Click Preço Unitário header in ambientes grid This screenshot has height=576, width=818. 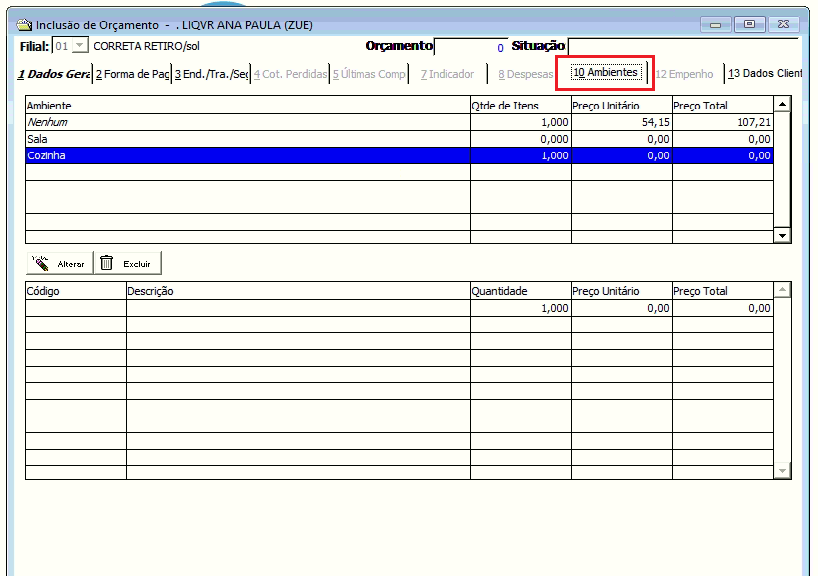tap(622, 105)
